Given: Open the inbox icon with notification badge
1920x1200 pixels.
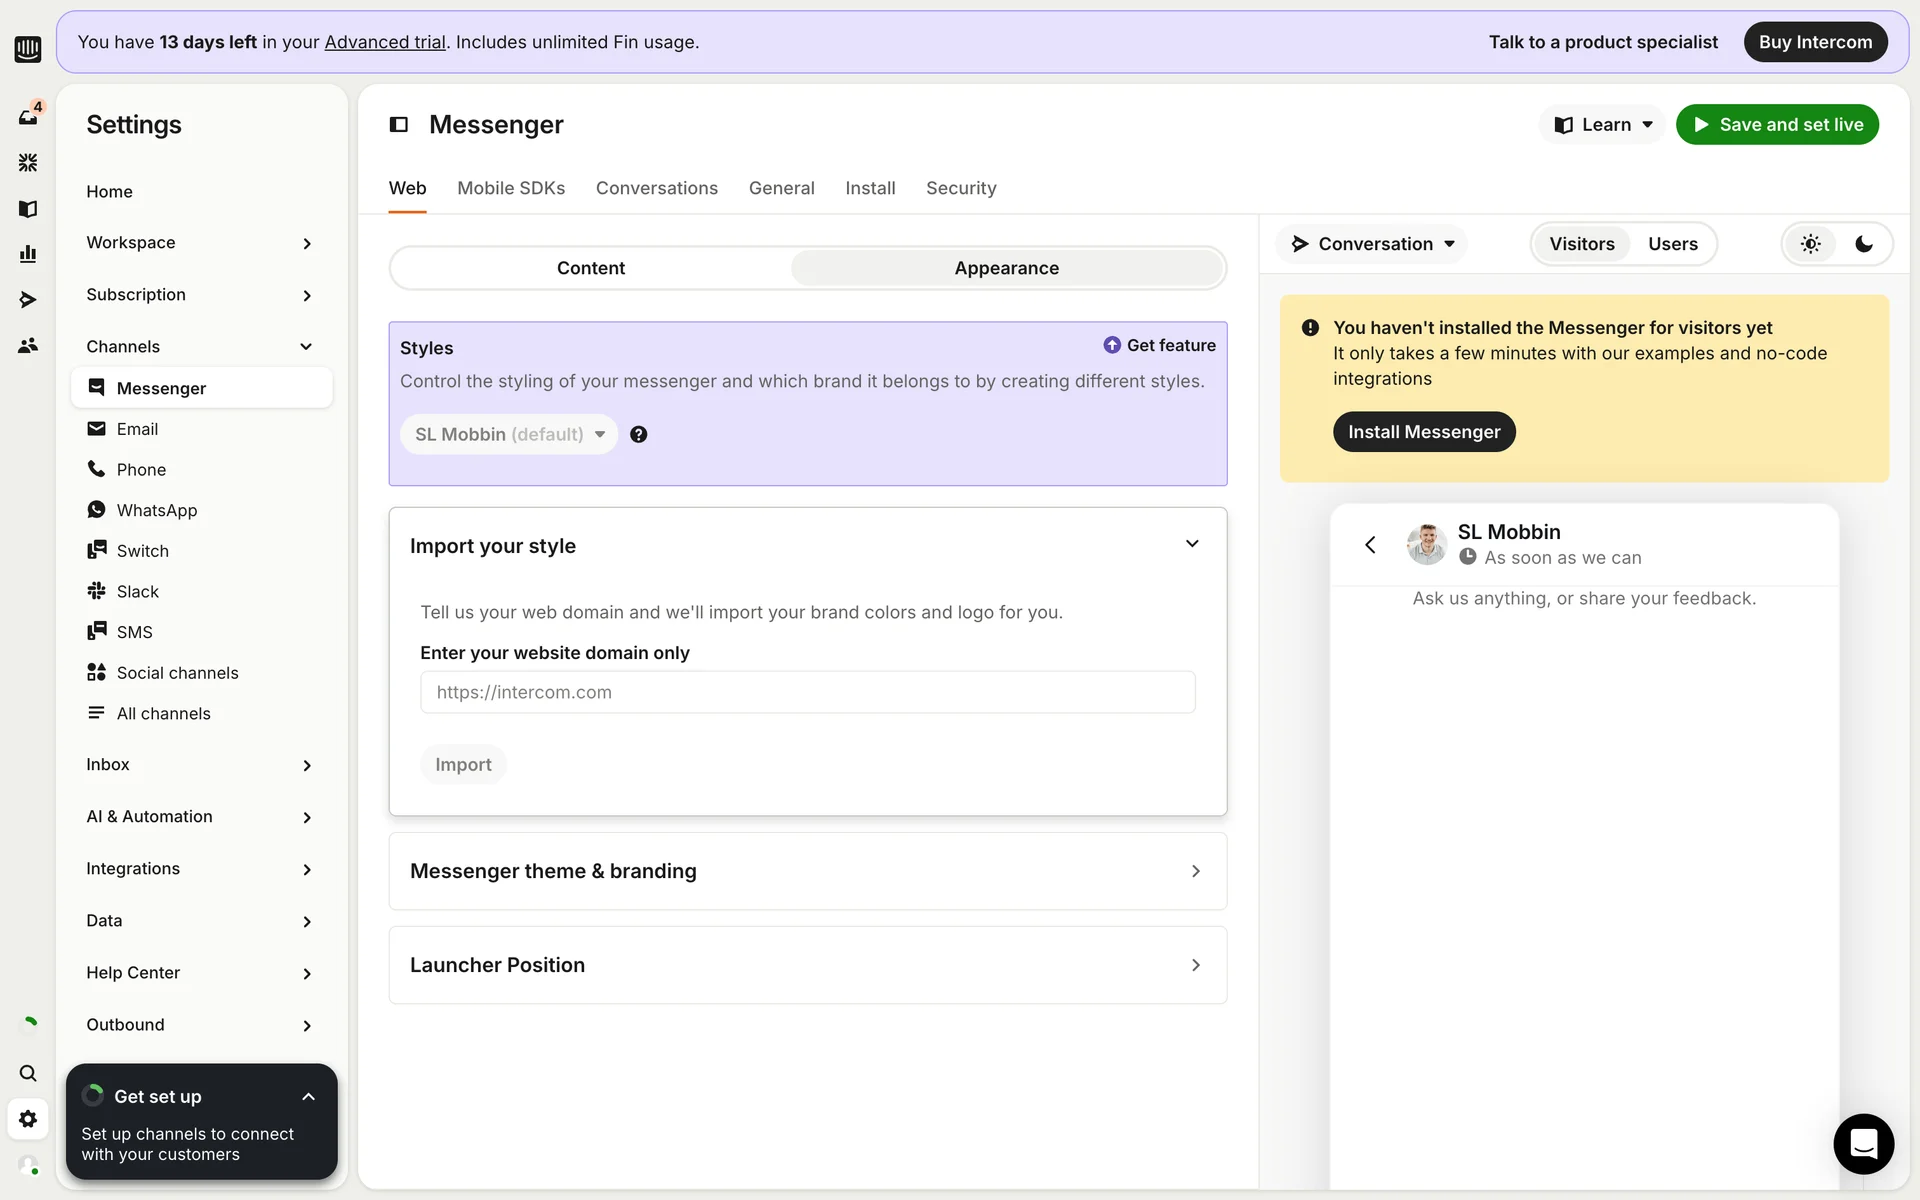Looking at the screenshot, I should [28, 116].
